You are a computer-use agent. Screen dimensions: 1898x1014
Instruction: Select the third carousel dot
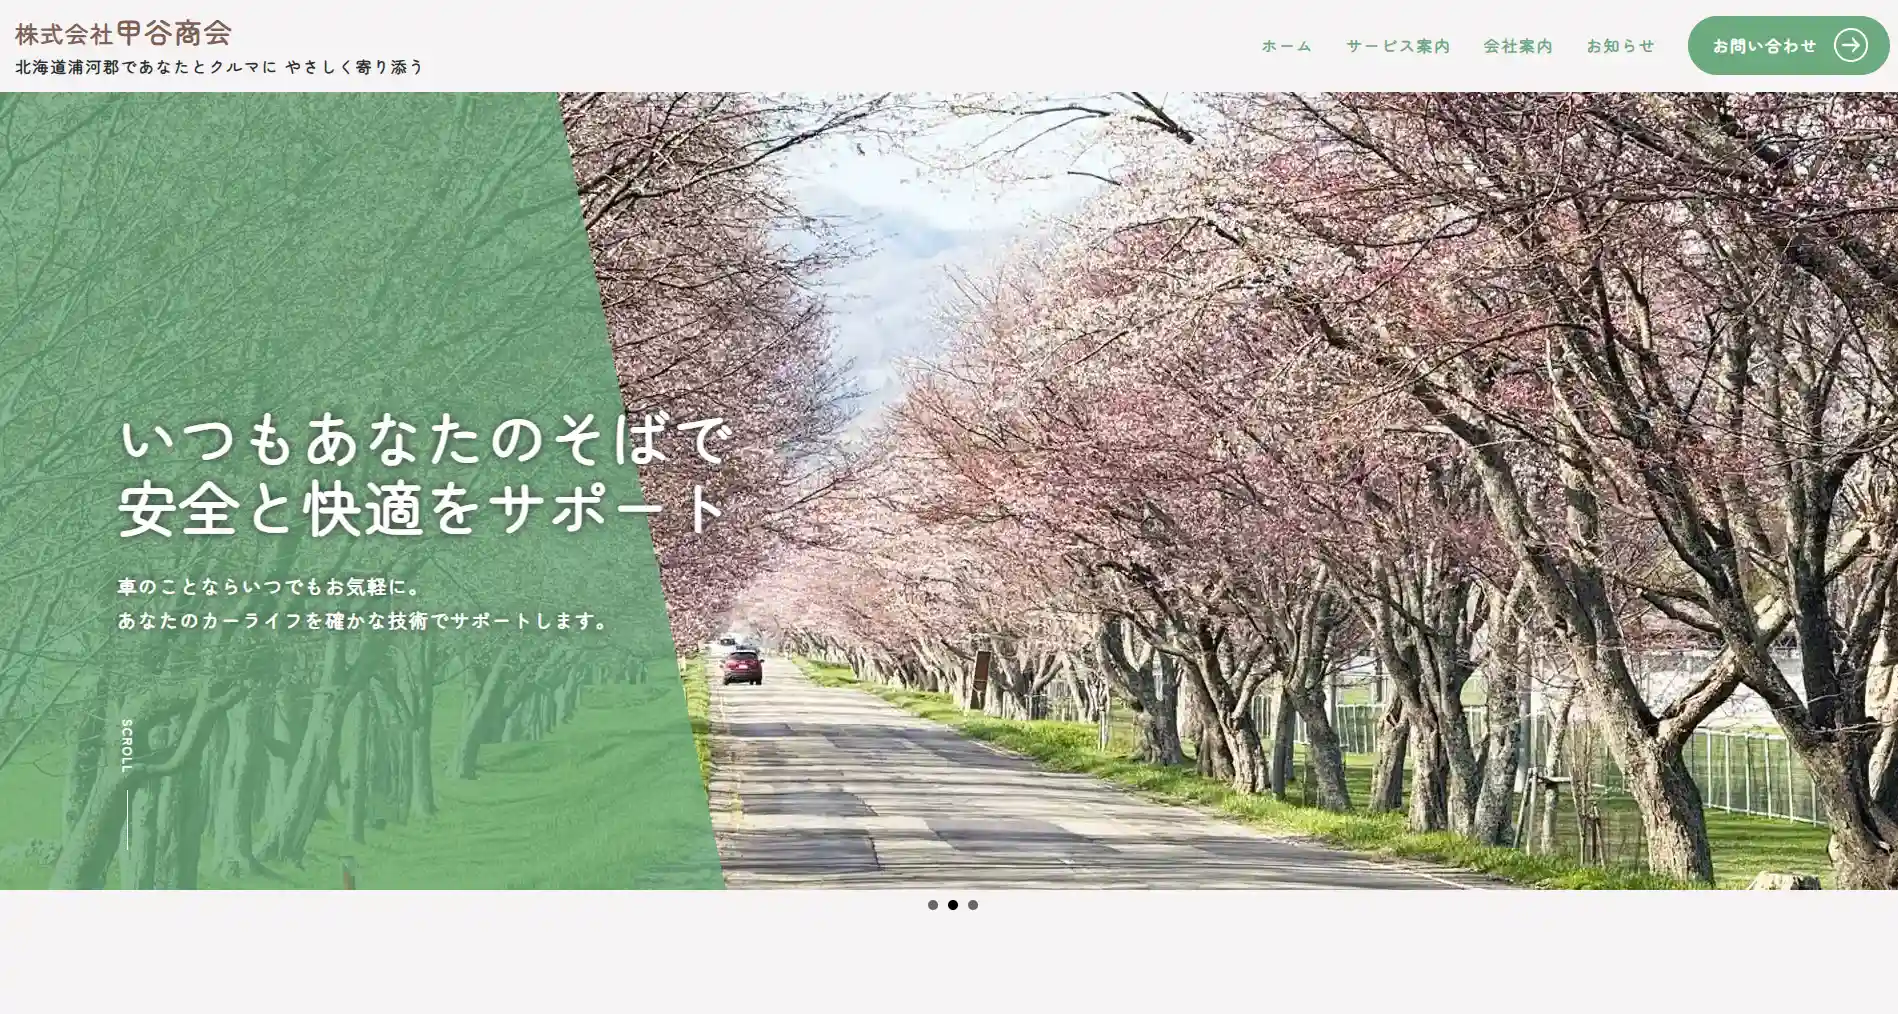tap(973, 905)
